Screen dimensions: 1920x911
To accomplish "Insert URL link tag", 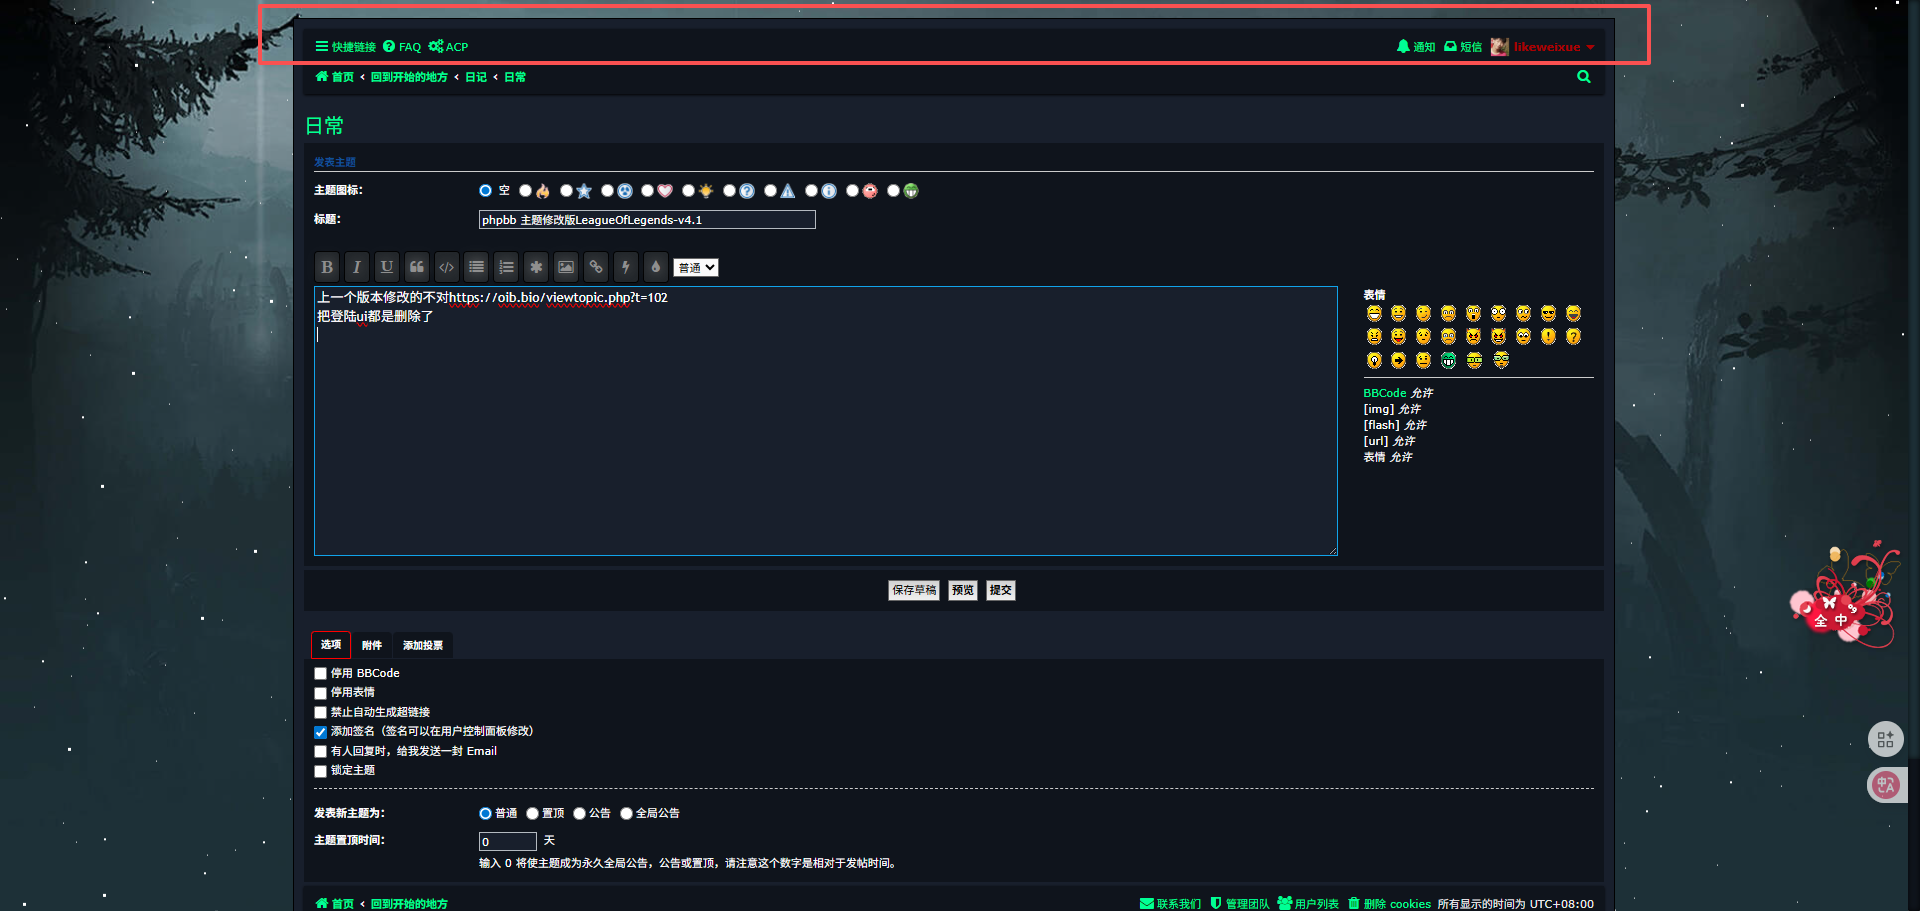I will coord(596,267).
